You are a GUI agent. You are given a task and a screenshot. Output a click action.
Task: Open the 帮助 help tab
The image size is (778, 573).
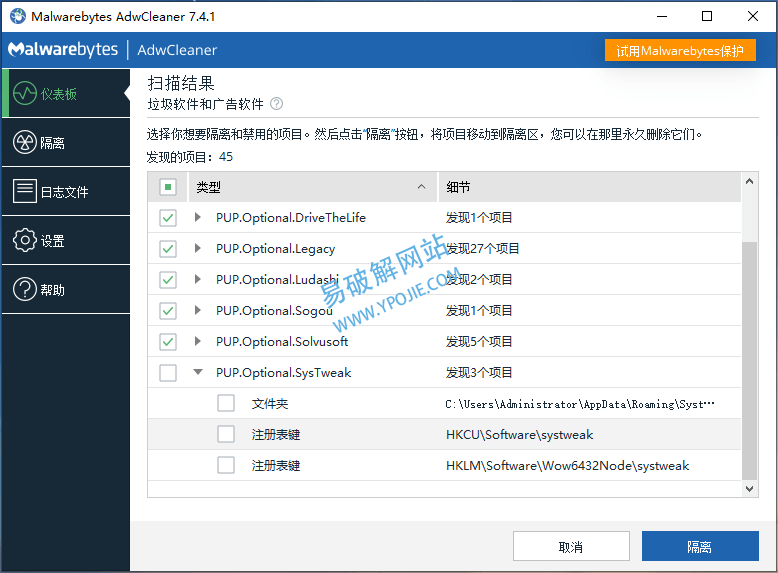65,289
